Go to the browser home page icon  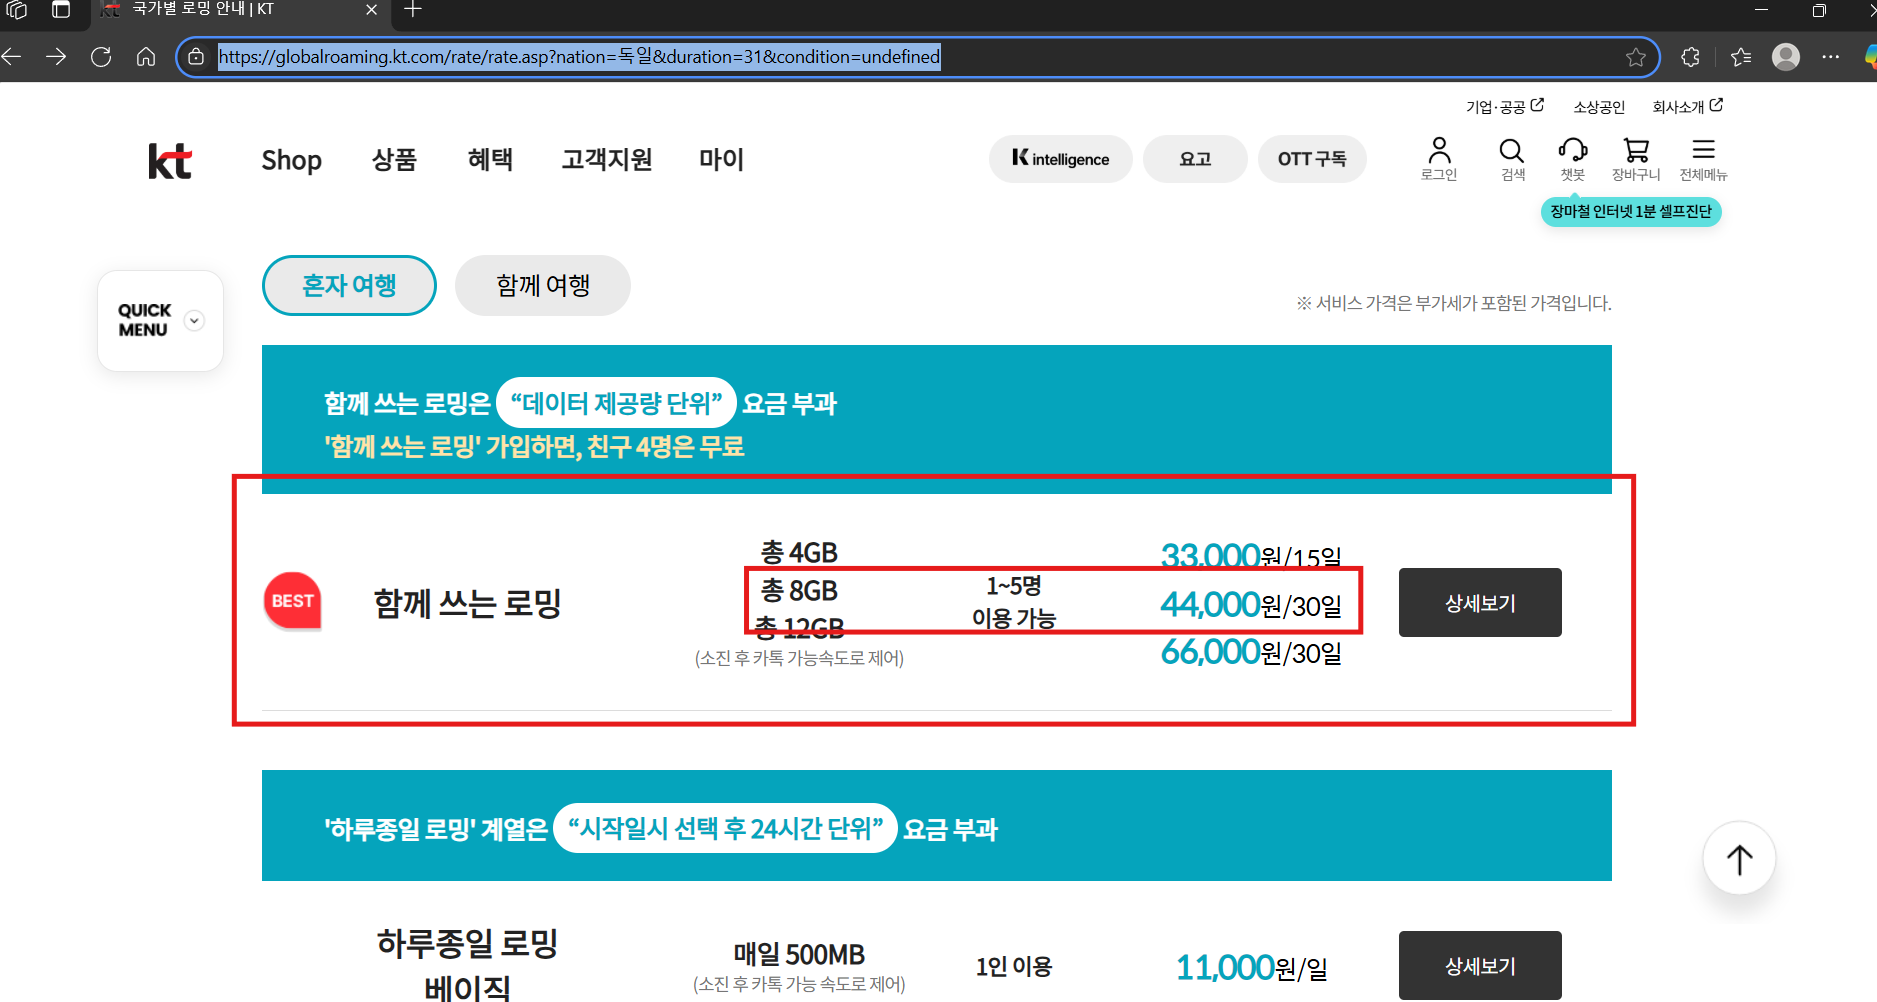pos(146,57)
